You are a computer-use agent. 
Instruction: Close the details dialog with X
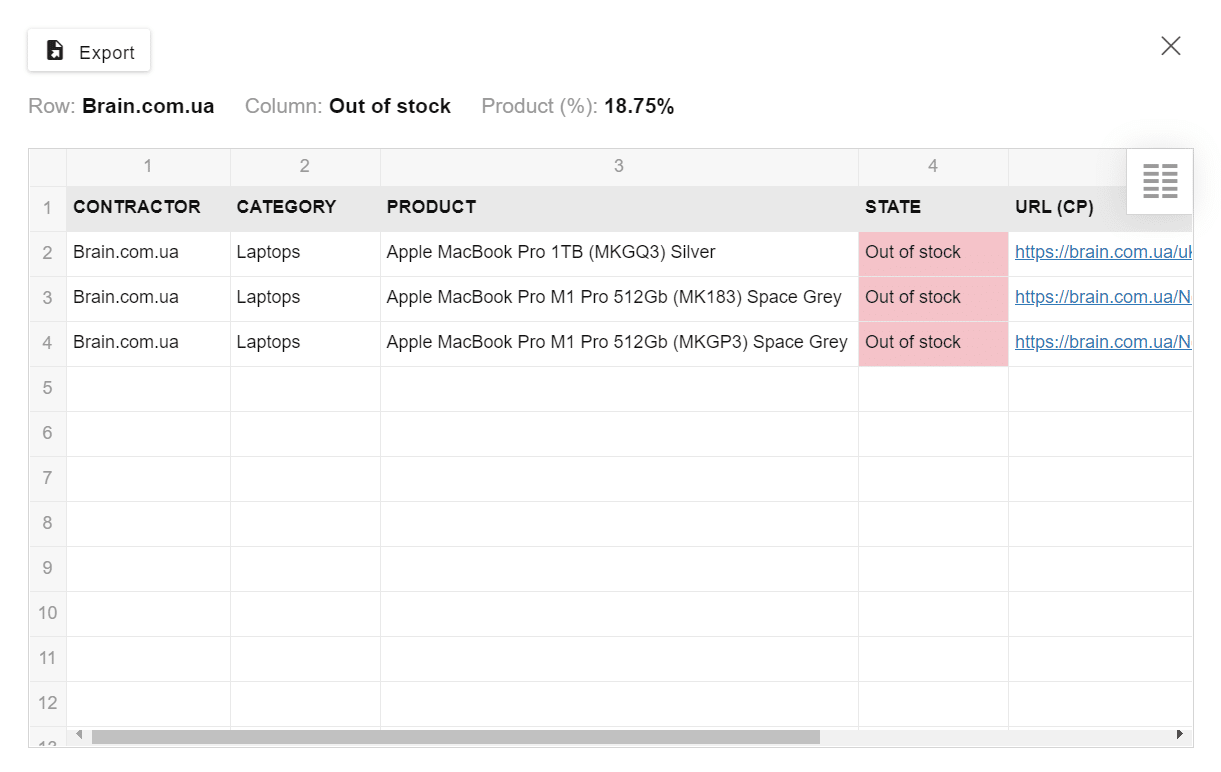point(1170,46)
